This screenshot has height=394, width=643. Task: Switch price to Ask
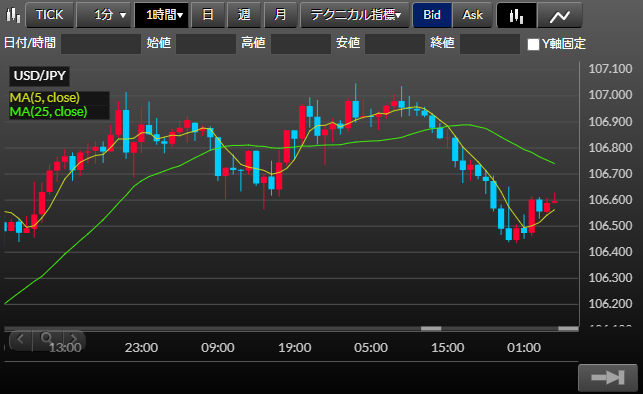[x=472, y=15]
